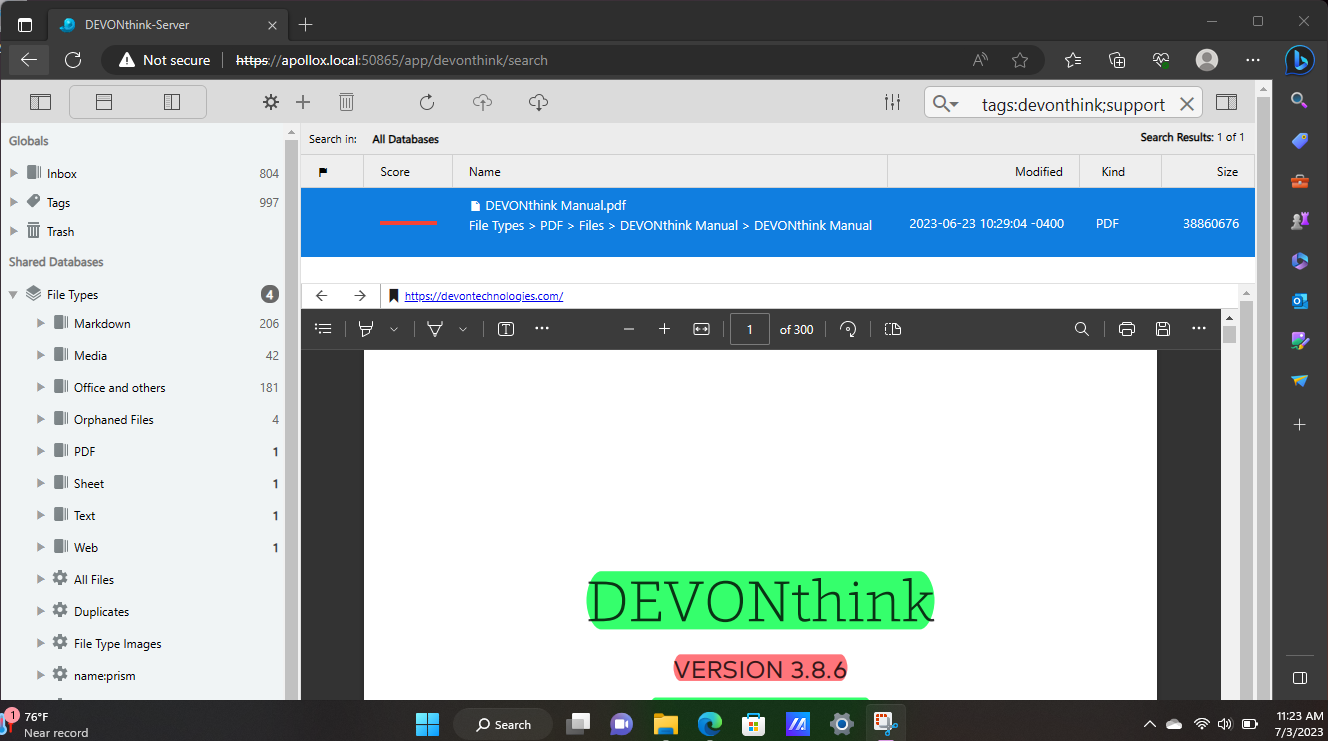Click the cloud upload icon

(x=482, y=102)
